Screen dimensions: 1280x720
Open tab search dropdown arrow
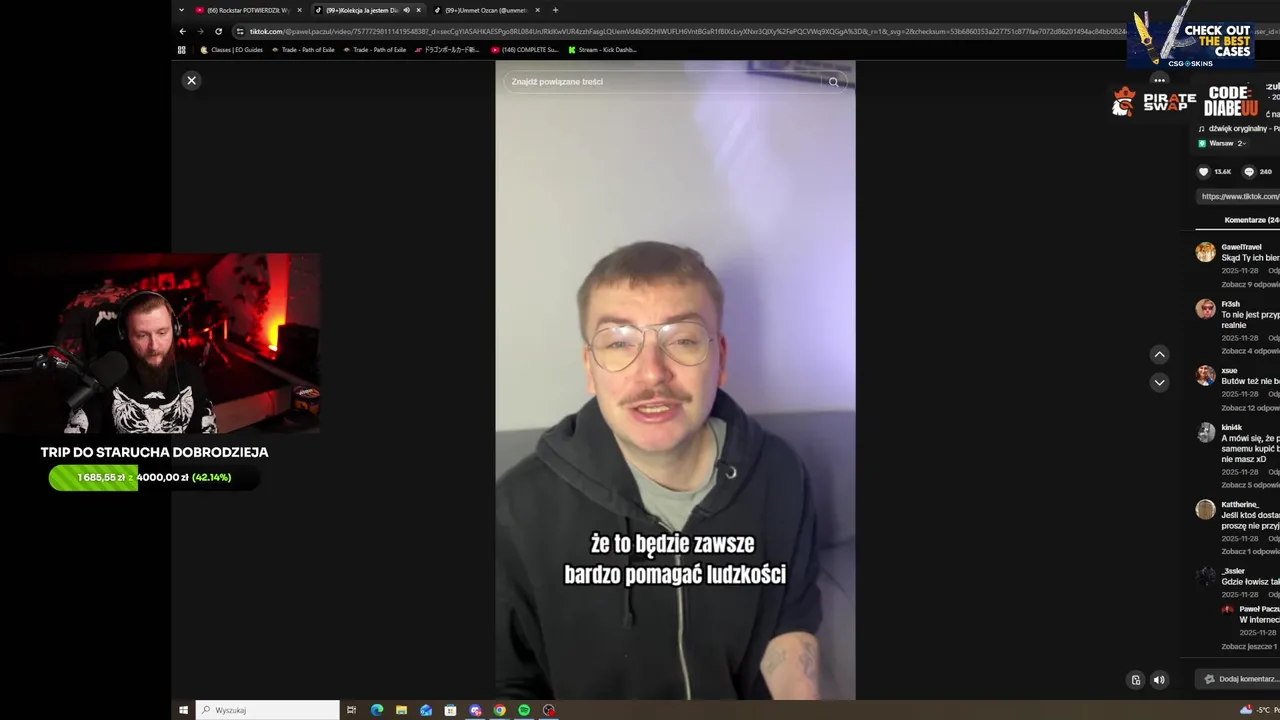coord(181,10)
